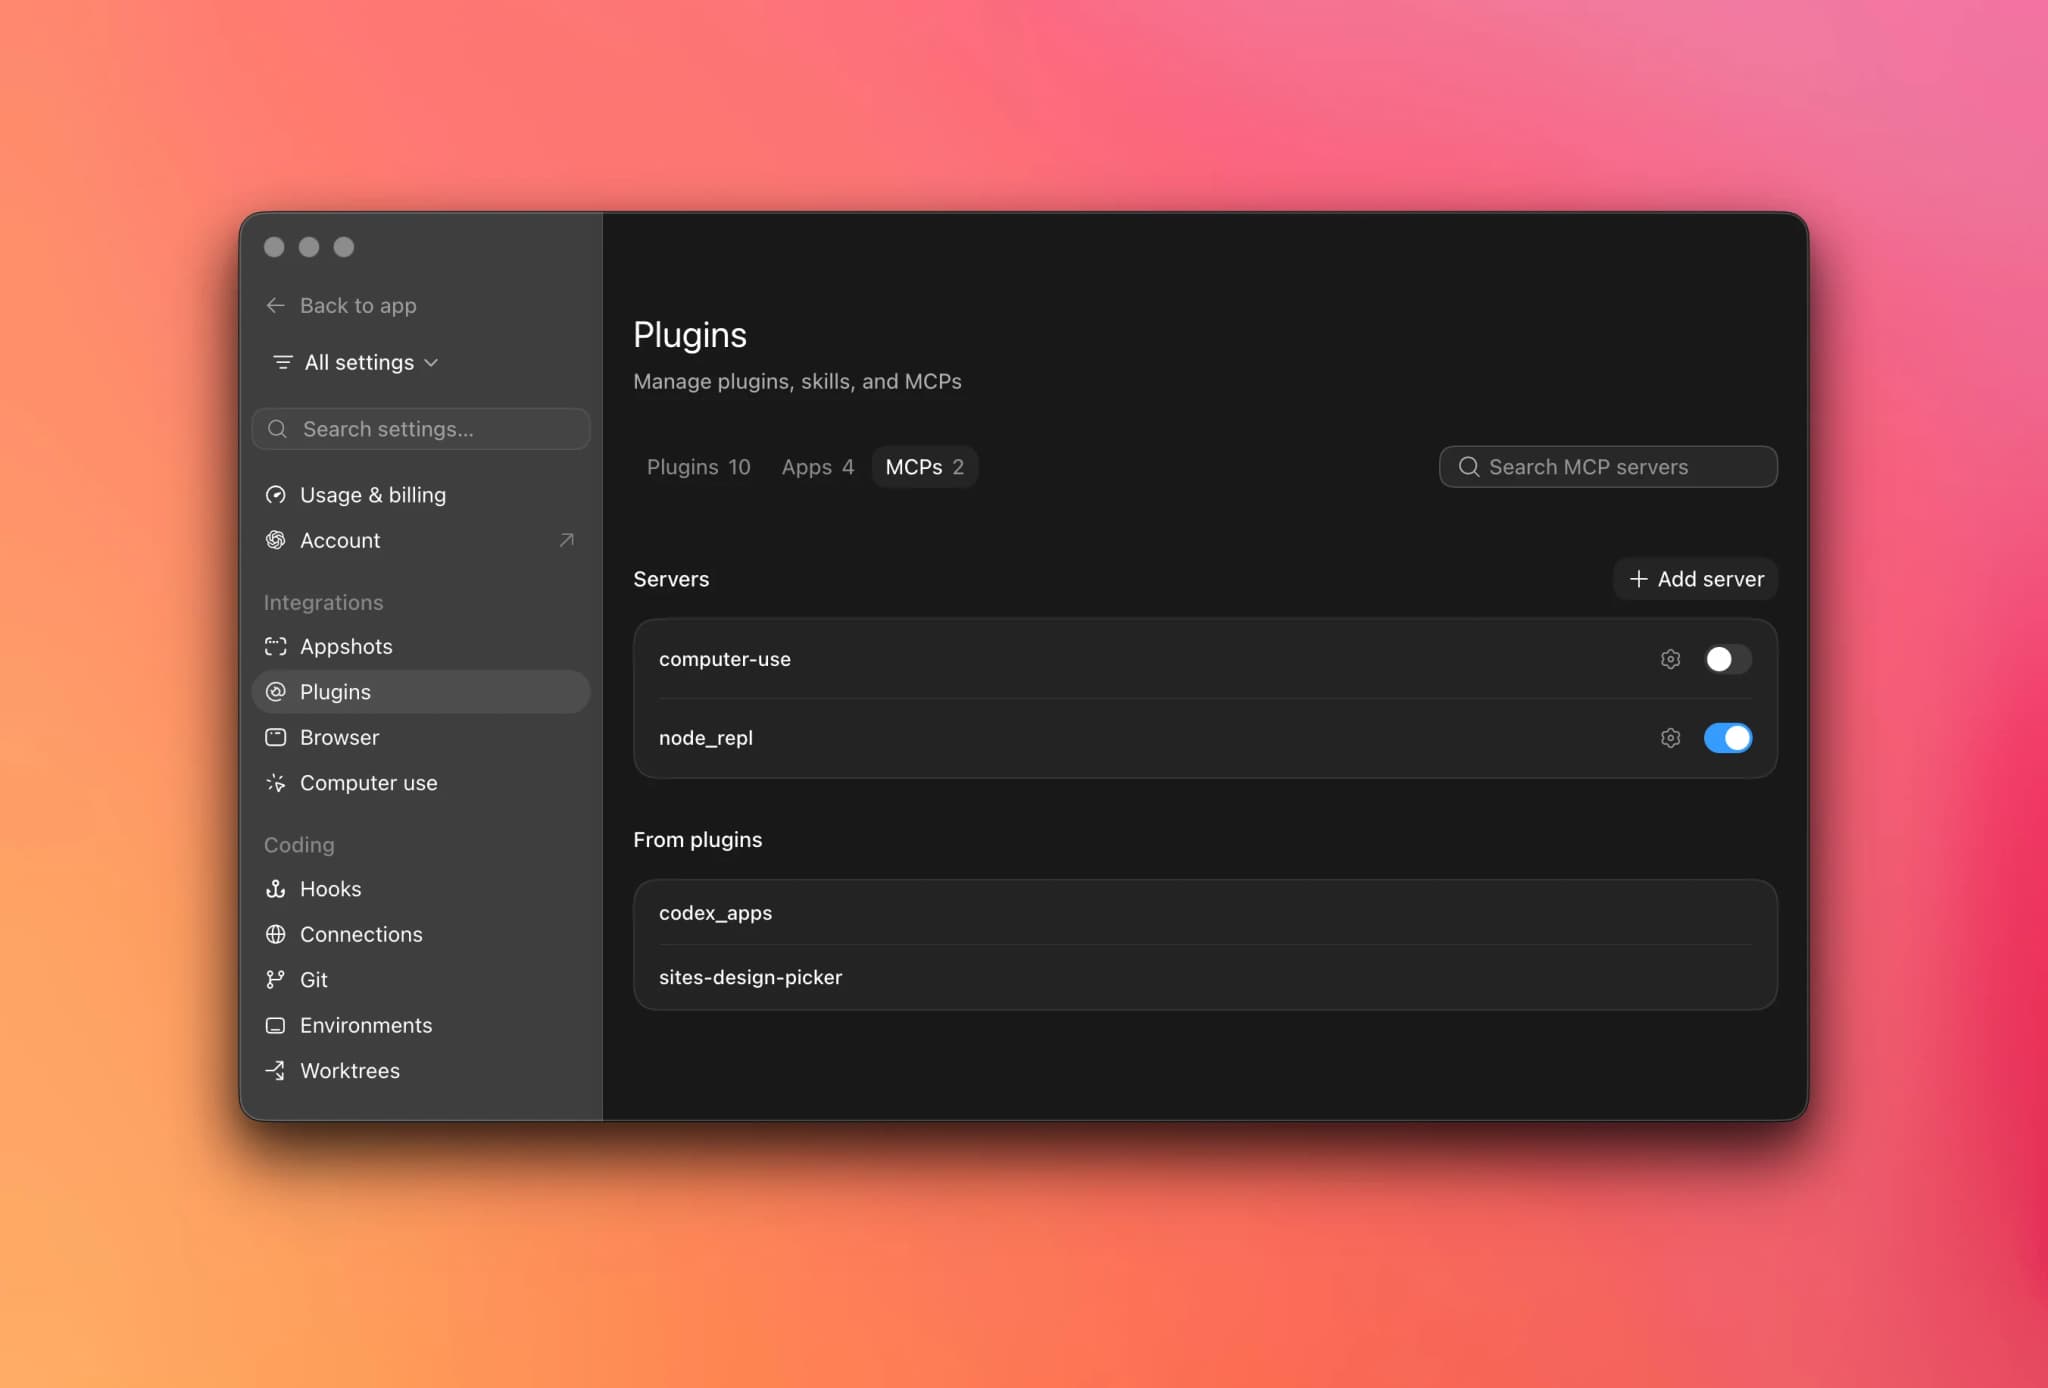Disable the node_repl server toggle
The width and height of the screenshot is (2048, 1388).
tap(1728, 738)
